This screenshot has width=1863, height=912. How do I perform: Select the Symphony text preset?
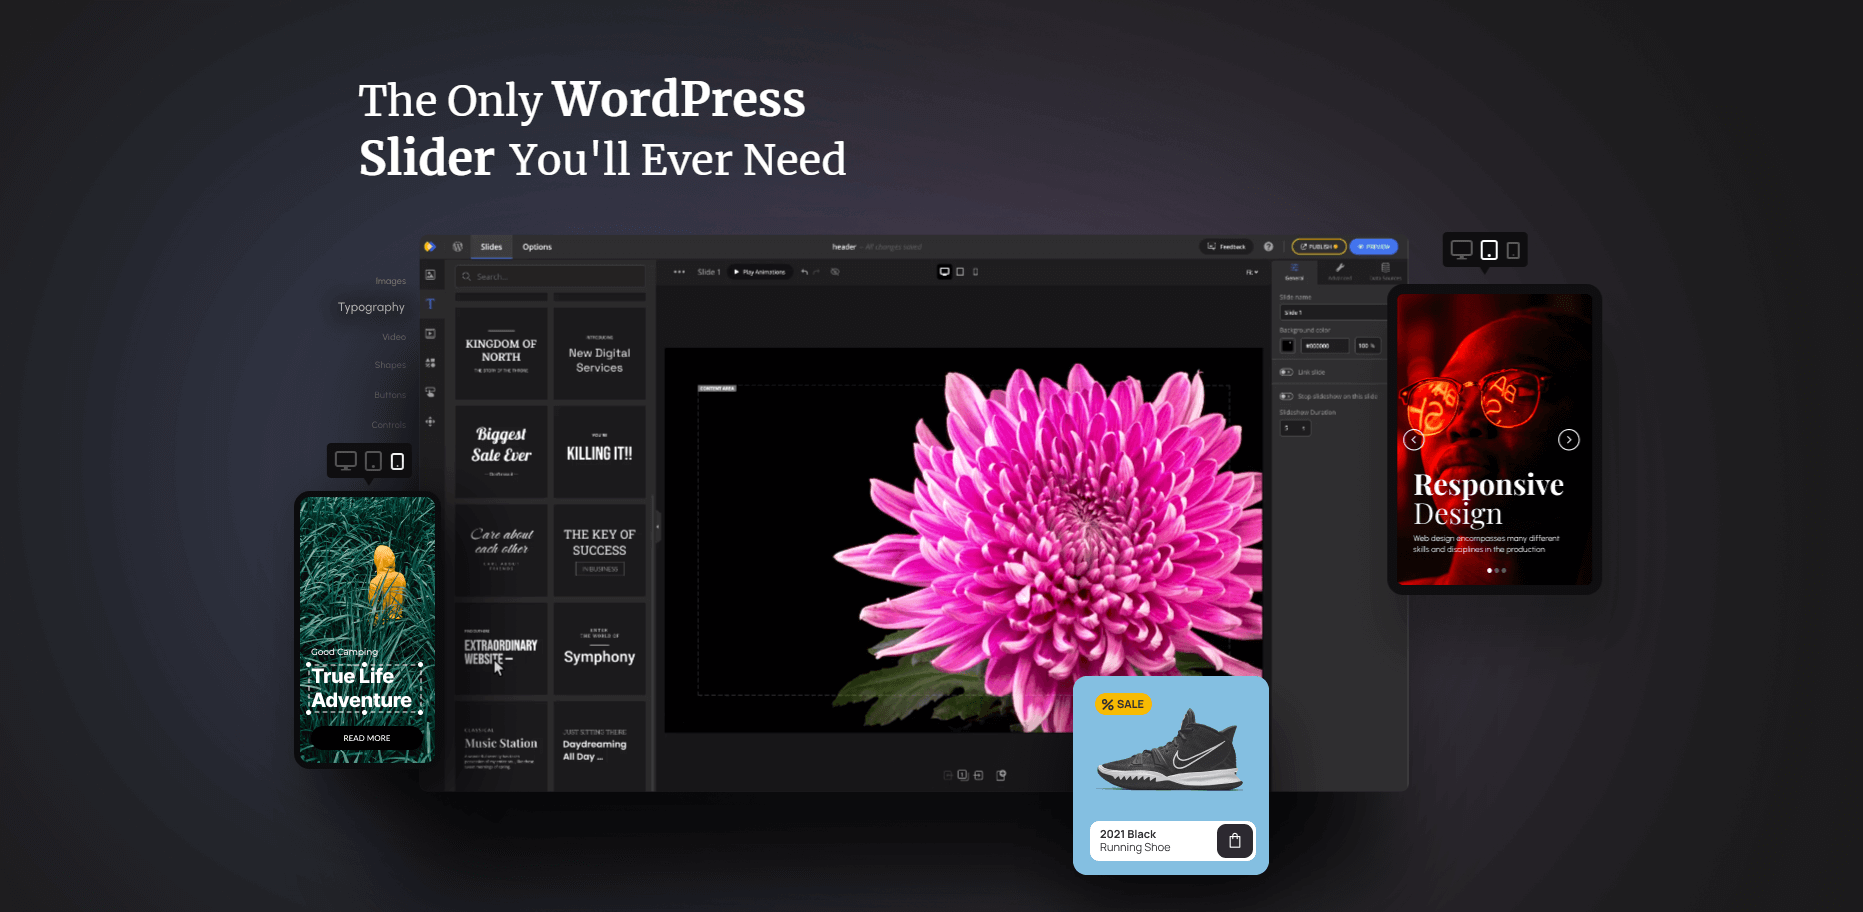pyautogui.click(x=599, y=648)
